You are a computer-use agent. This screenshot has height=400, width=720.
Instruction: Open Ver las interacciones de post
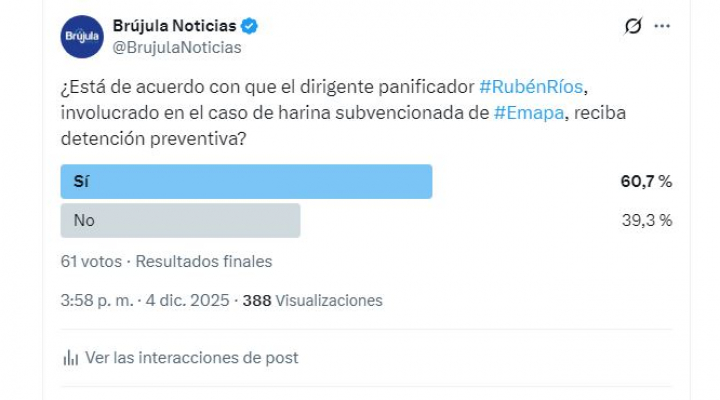click(x=192, y=357)
